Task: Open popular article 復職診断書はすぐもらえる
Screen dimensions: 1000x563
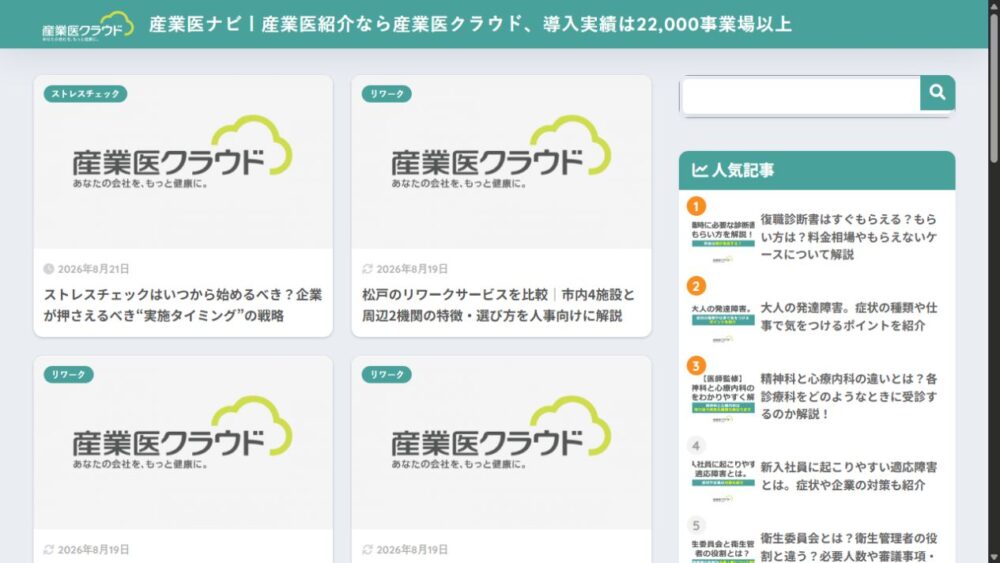Action: click(848, 237)
